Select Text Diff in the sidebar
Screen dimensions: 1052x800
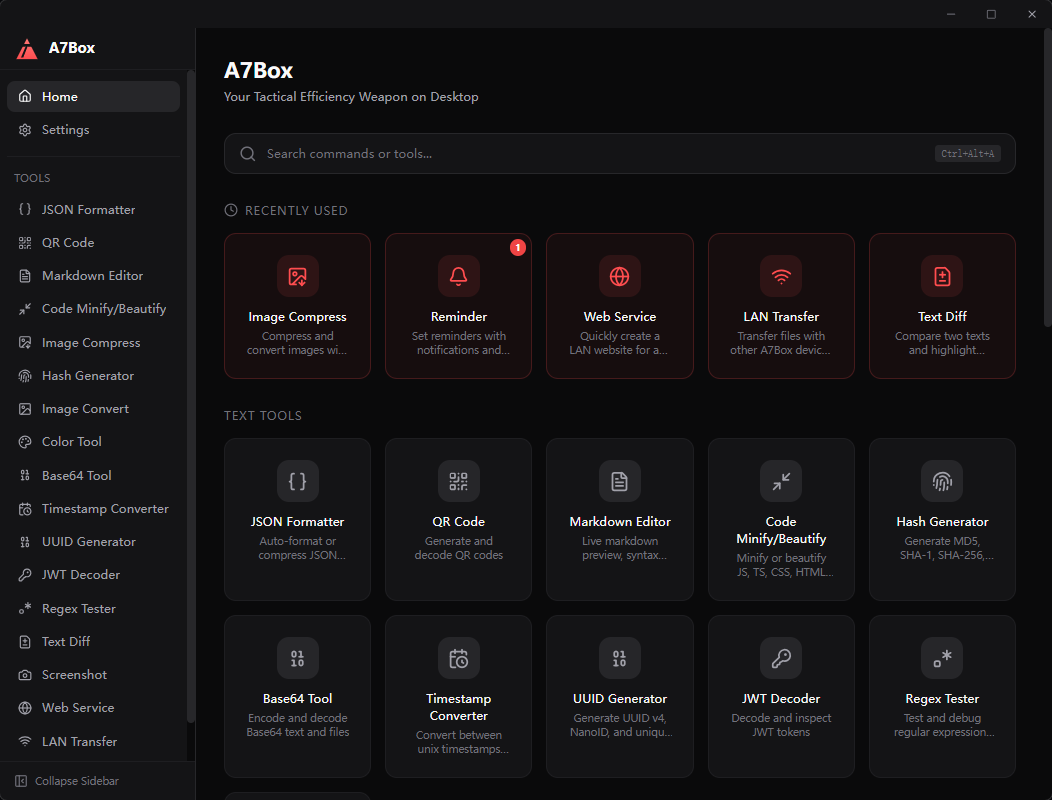click(93, 642)
